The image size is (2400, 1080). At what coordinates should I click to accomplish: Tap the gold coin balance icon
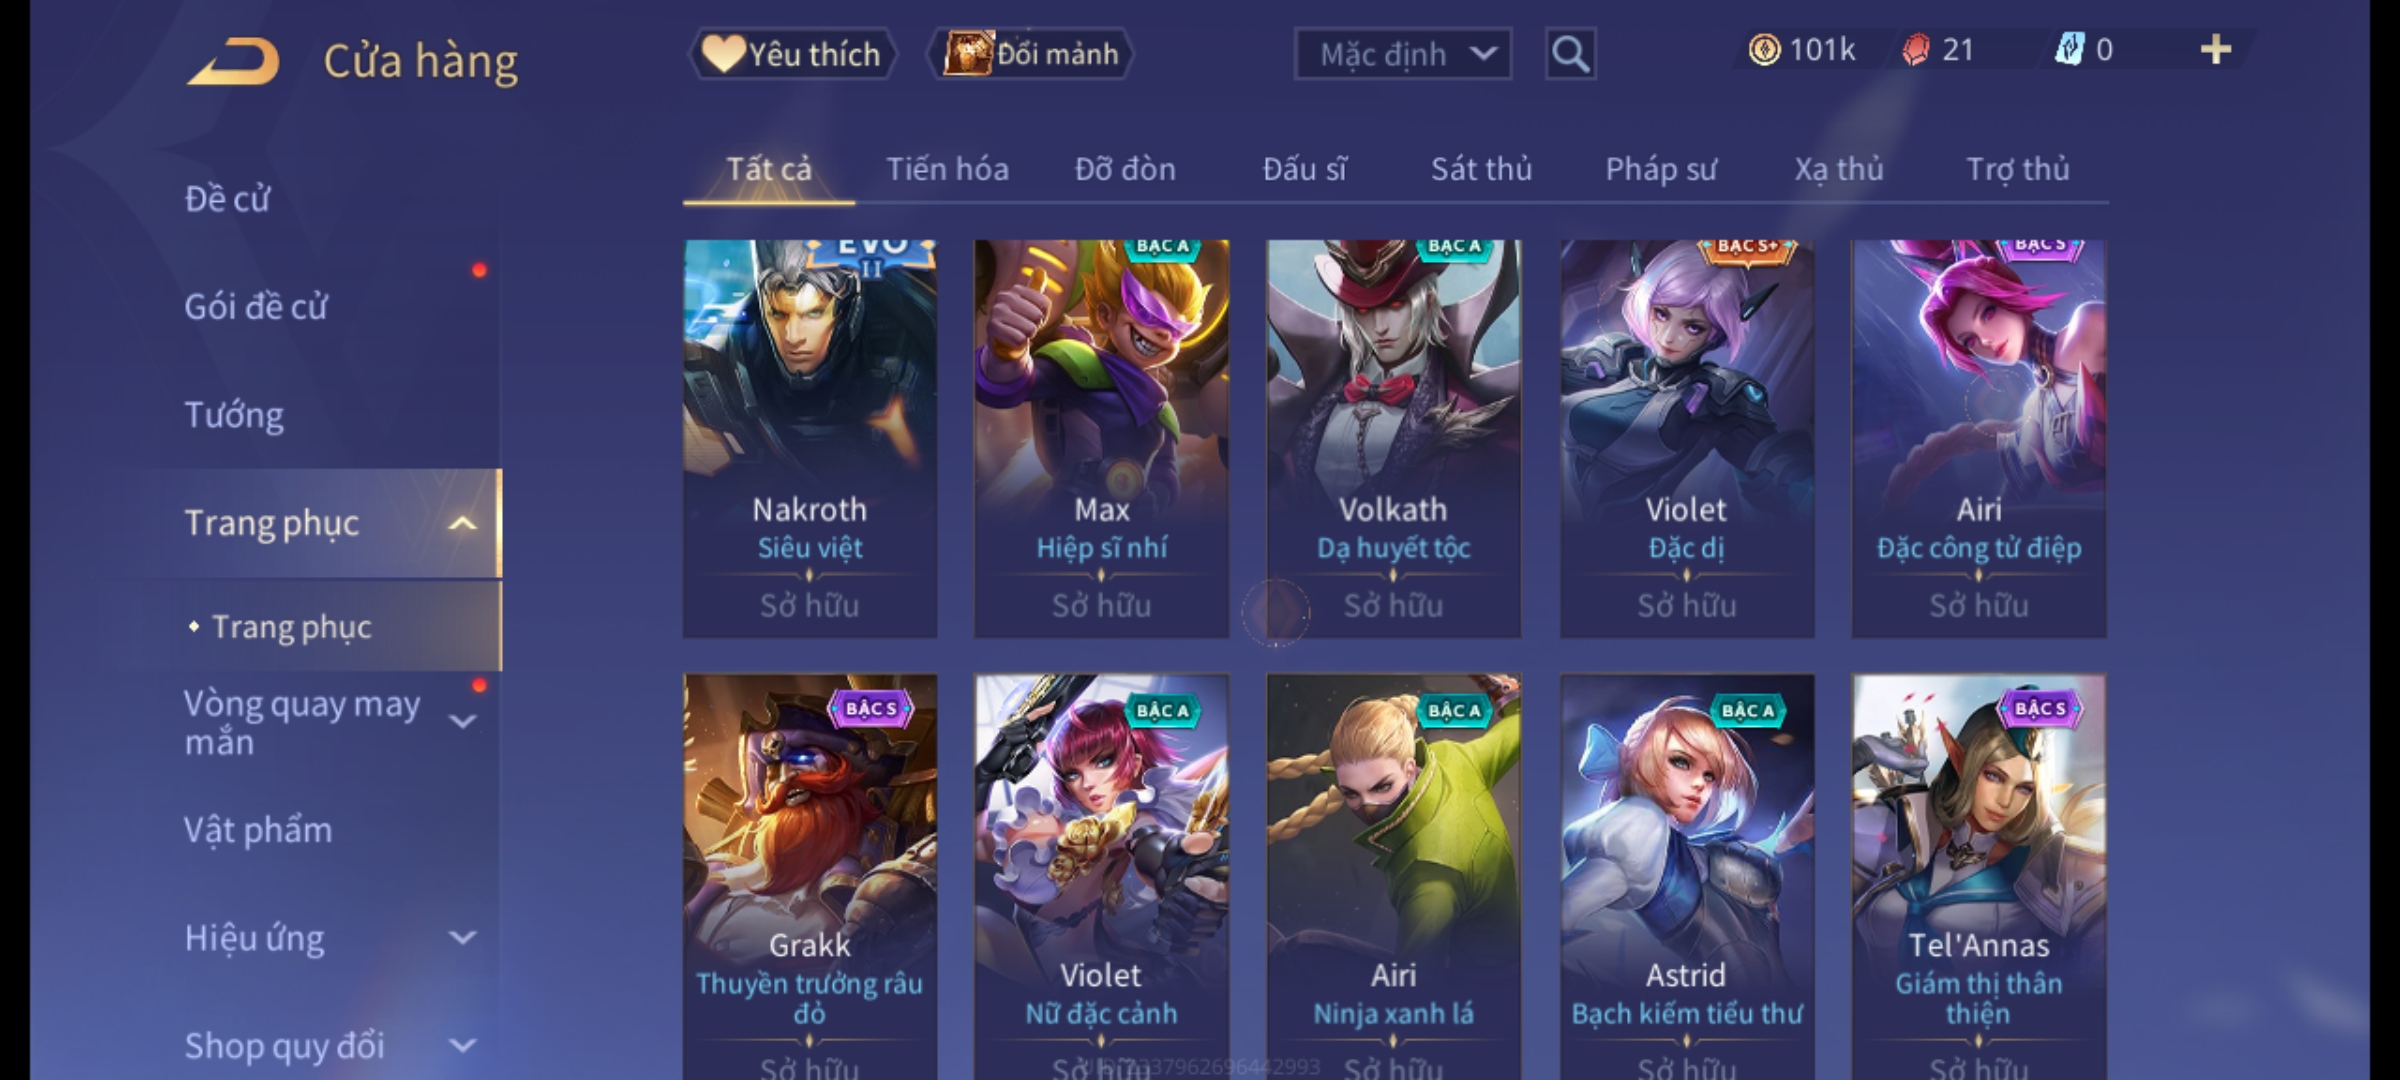(1764, 50)
